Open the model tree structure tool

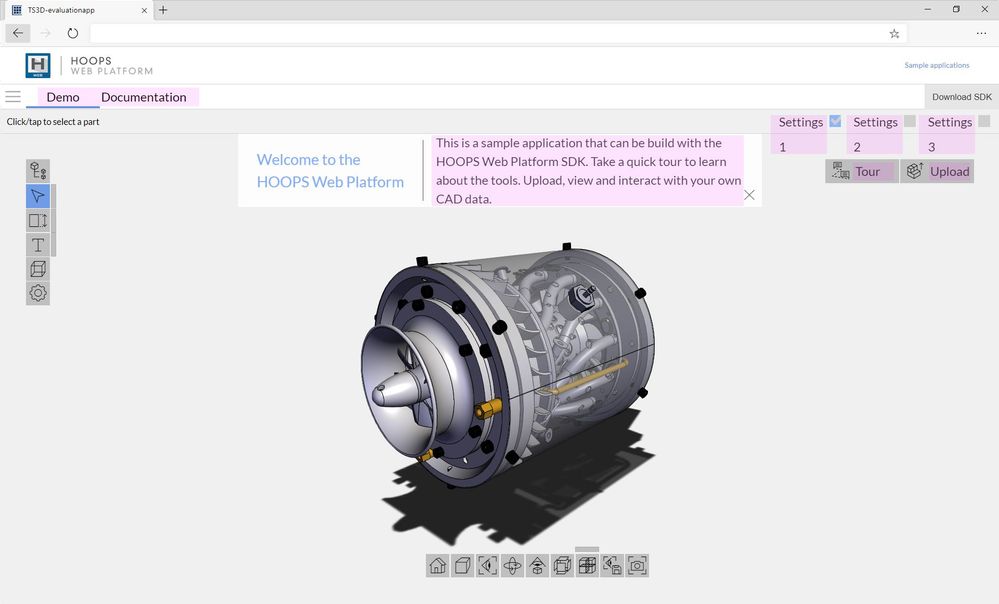pos(38,171)
